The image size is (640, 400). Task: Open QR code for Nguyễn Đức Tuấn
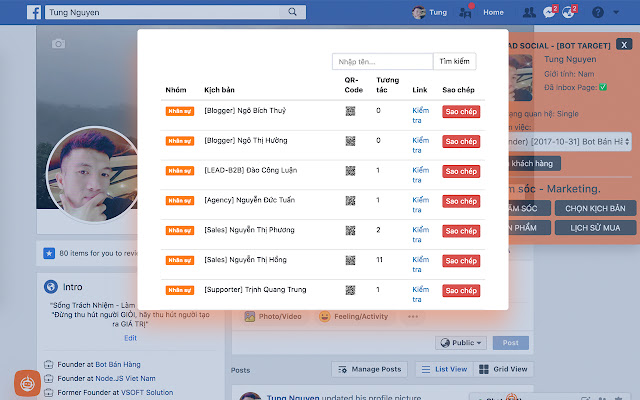tap(350, 200)
